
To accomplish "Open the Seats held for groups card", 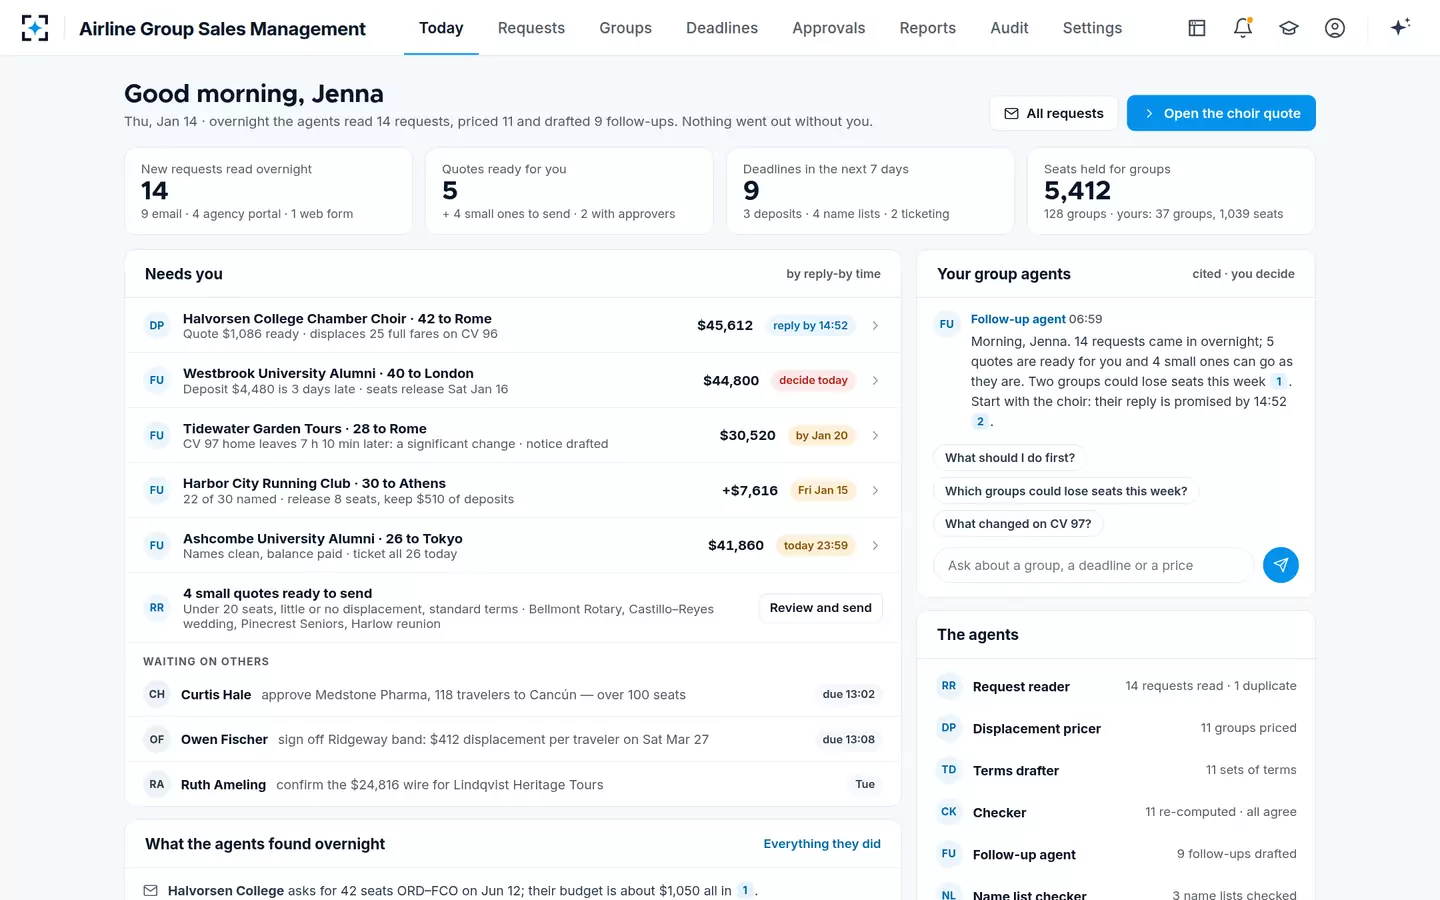I will (1171, 191).
